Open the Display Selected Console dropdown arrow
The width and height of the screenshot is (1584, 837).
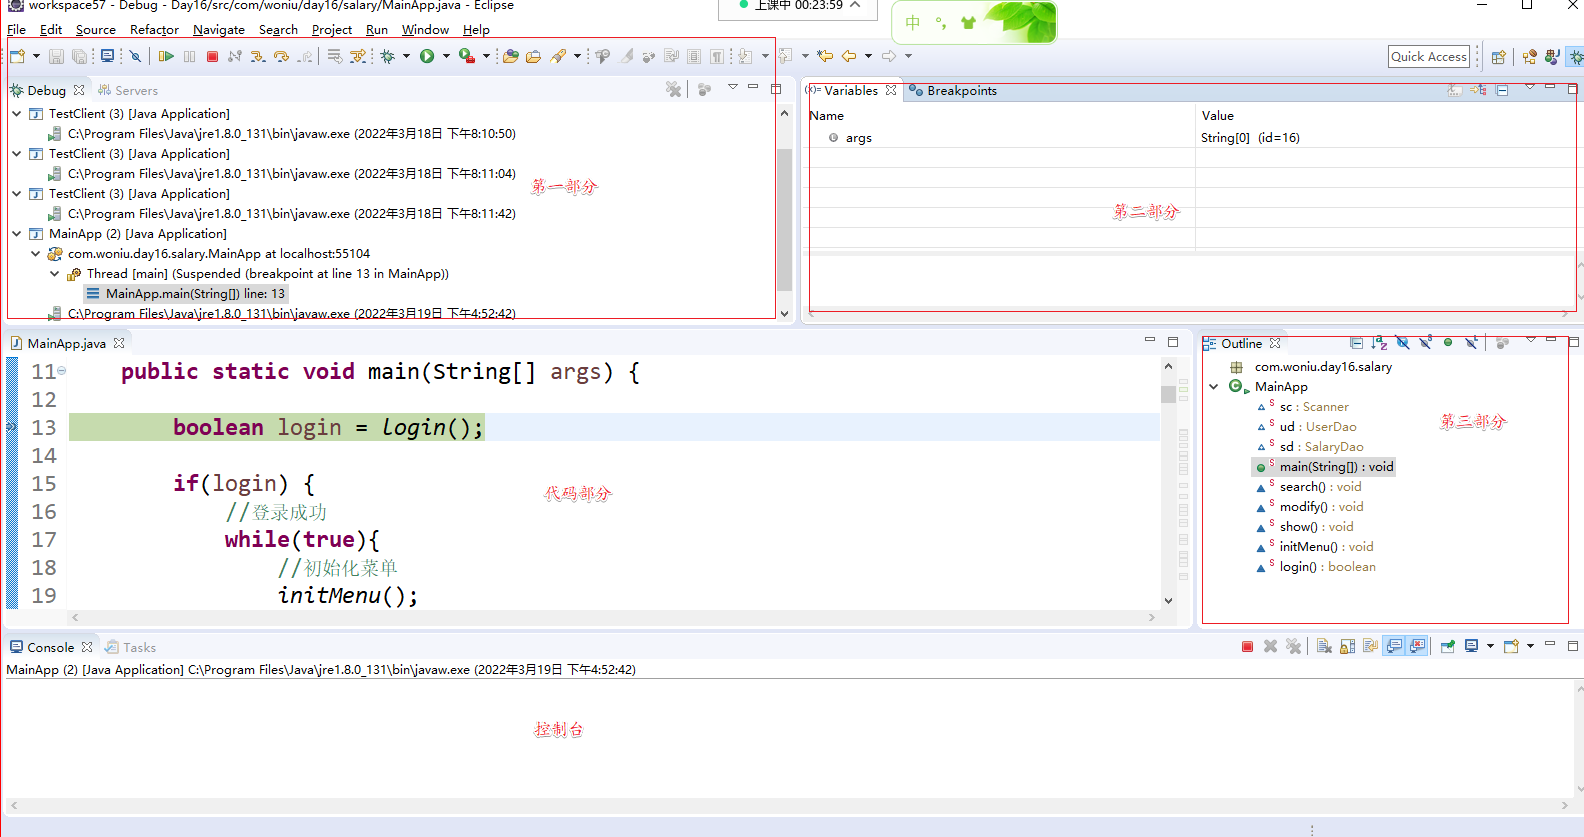tap(1490, 646)
